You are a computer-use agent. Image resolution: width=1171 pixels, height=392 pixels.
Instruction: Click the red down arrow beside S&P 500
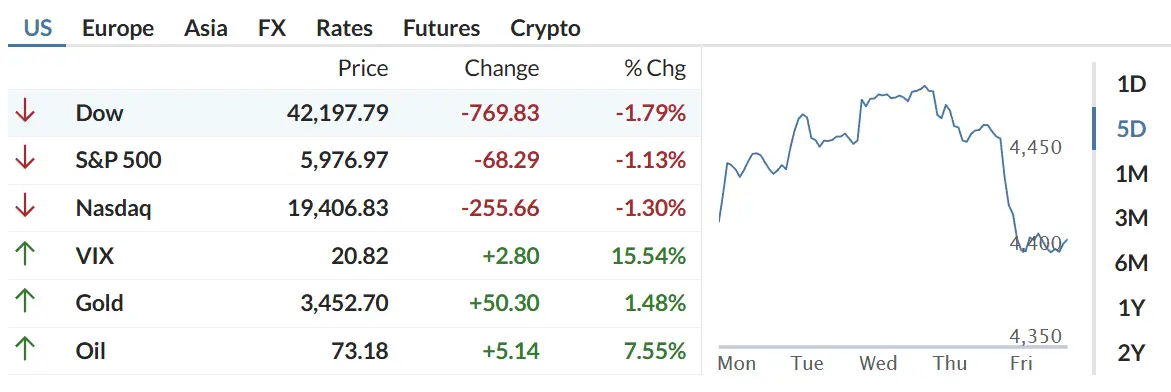coord(25,159)
